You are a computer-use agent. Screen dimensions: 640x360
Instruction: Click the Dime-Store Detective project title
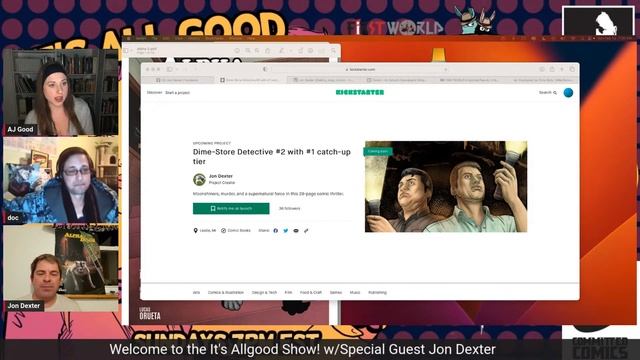point(271,157)
